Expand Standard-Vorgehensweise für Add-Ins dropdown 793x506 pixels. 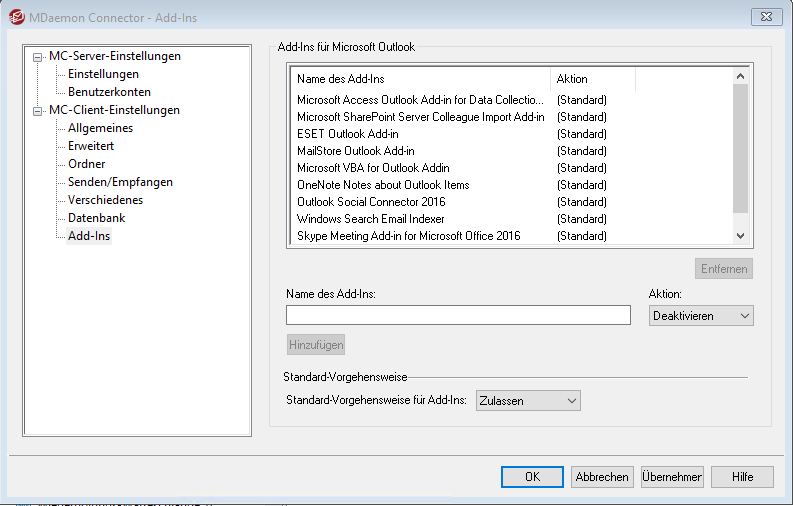[528, 401]
